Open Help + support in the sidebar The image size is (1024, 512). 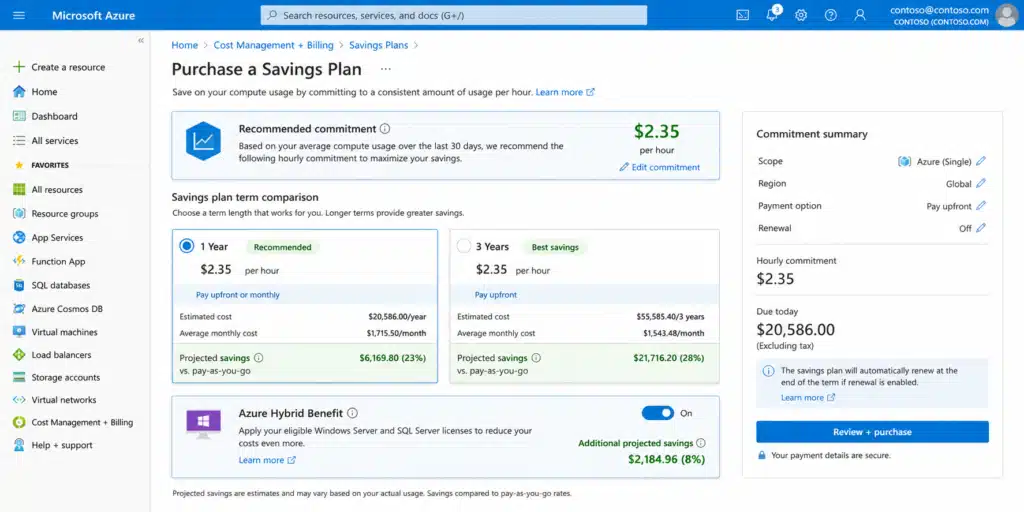click(62, 445)
